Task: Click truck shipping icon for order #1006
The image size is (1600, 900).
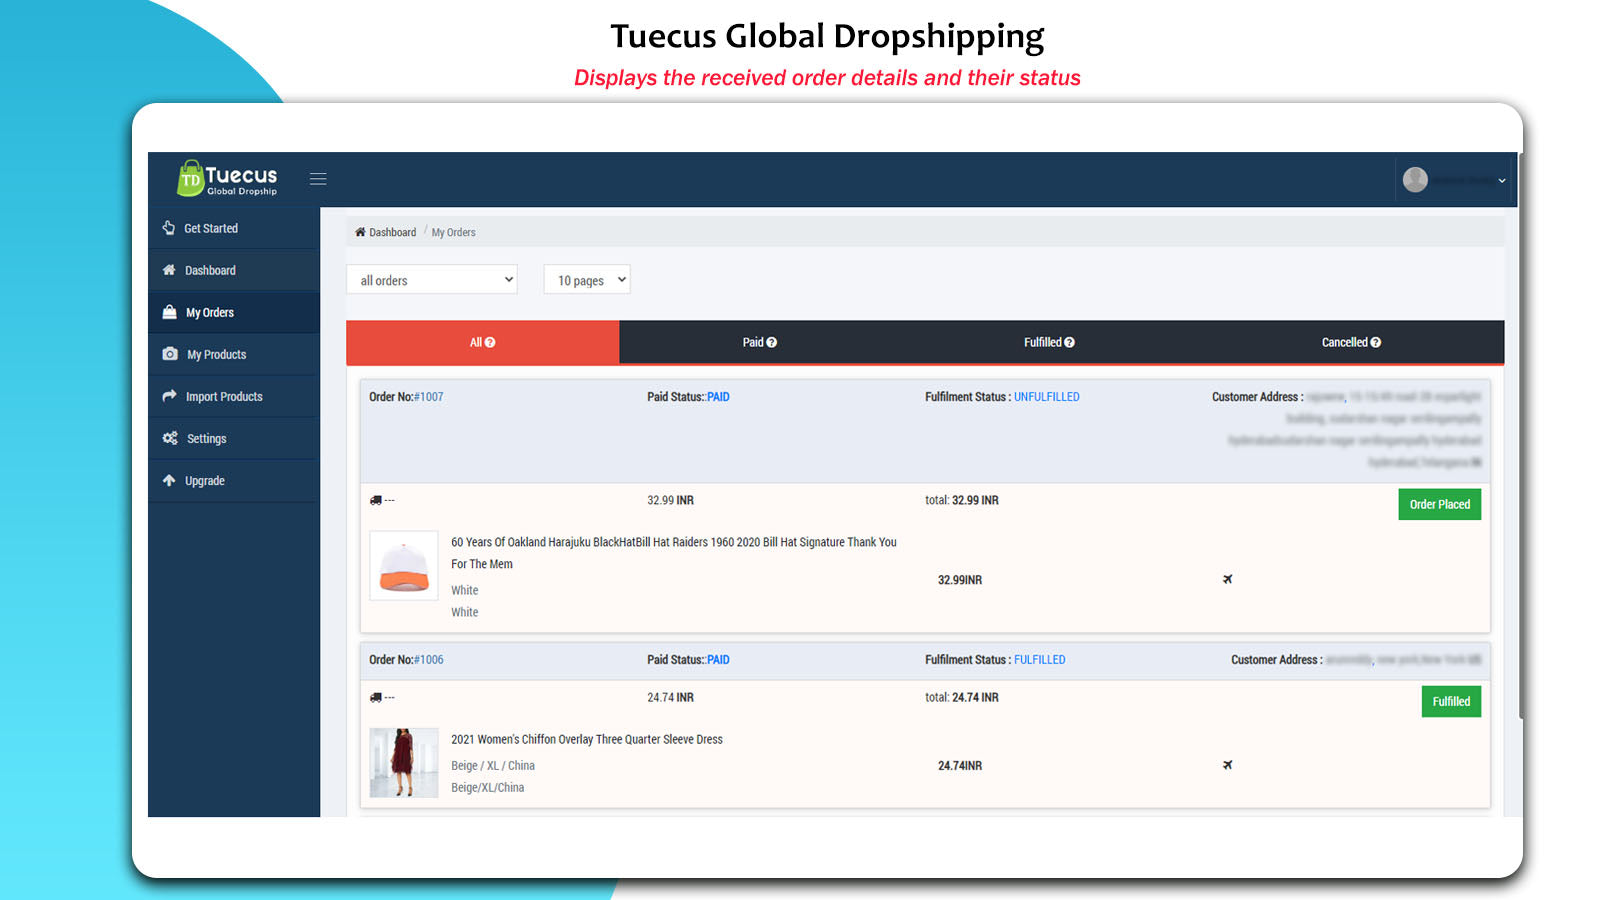Action: [376, 697]
